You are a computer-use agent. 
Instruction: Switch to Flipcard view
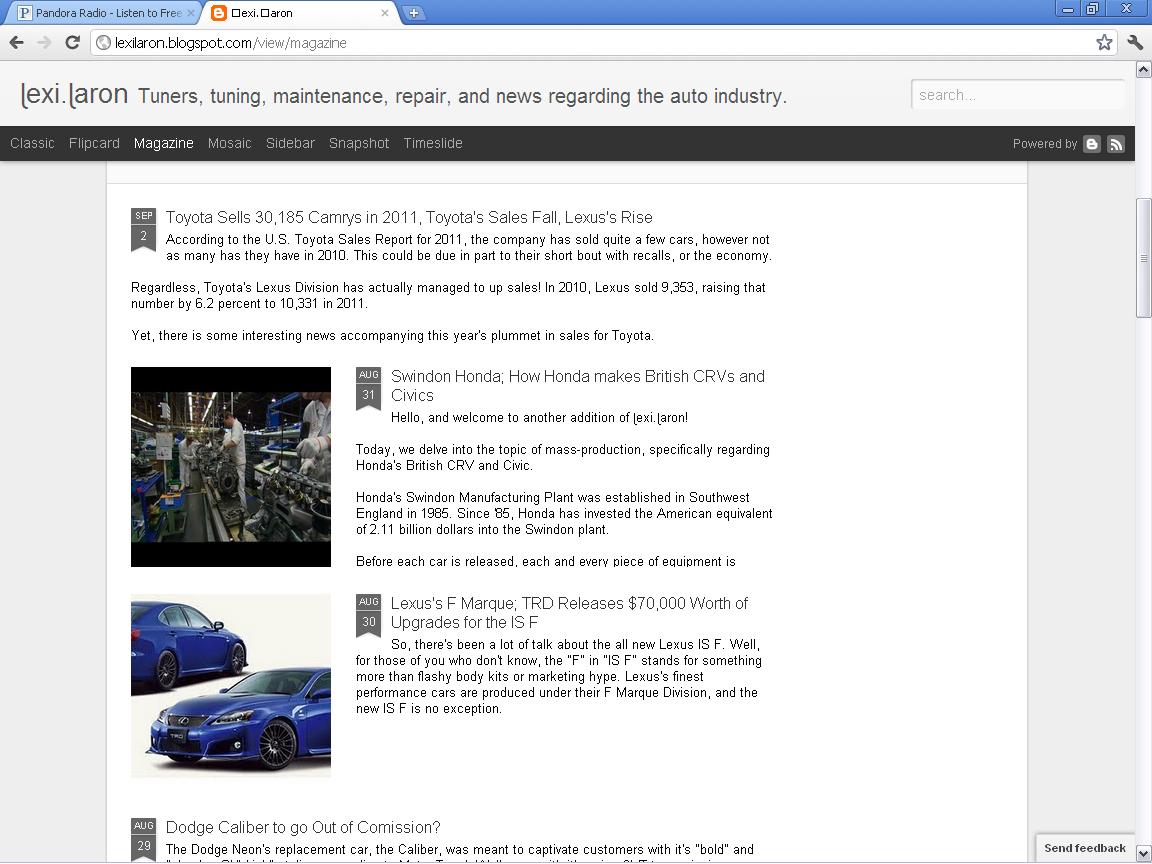coord(94,143)
